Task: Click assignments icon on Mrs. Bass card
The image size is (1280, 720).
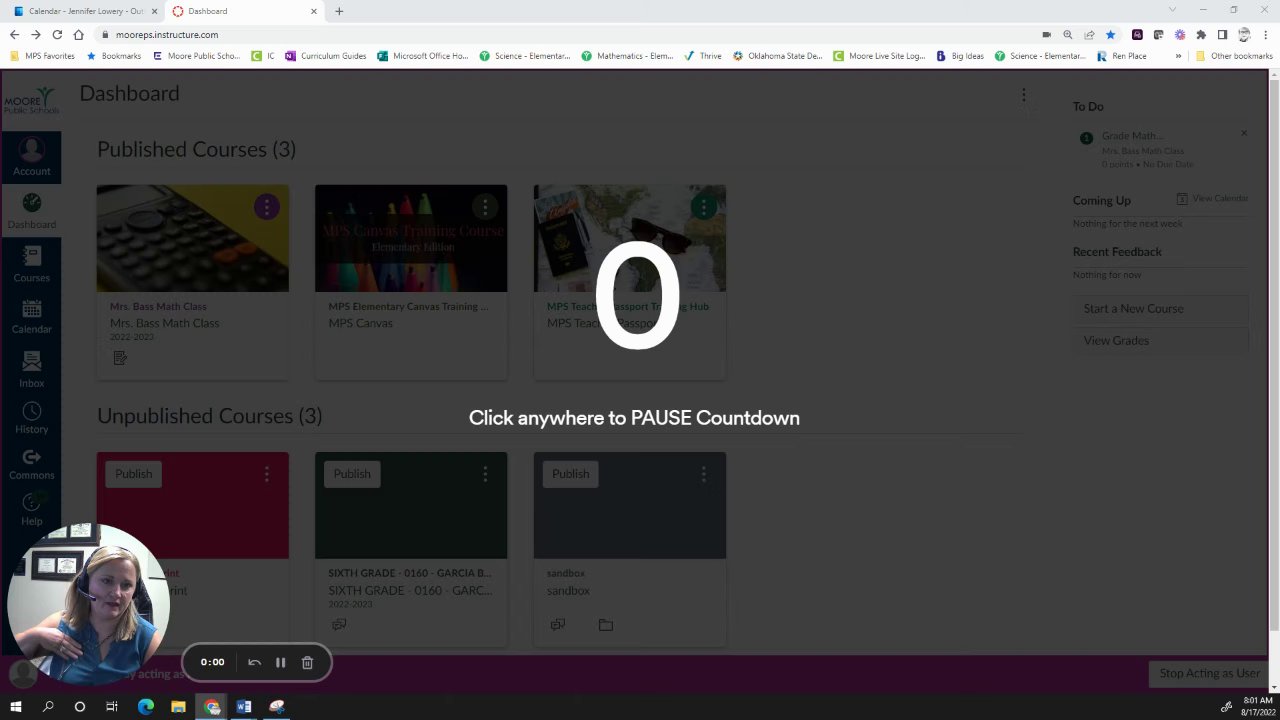Action: (x=120, y=358)
